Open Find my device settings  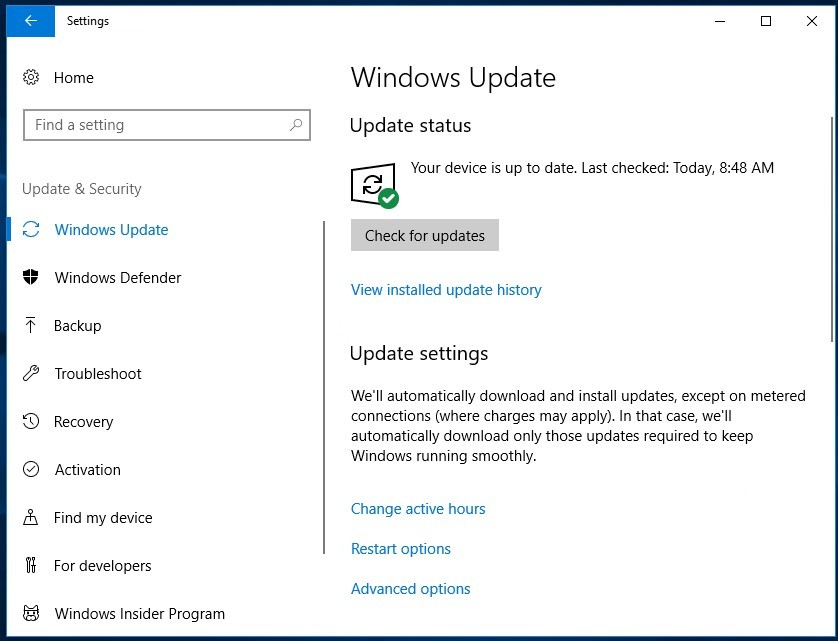pos(103,518)
